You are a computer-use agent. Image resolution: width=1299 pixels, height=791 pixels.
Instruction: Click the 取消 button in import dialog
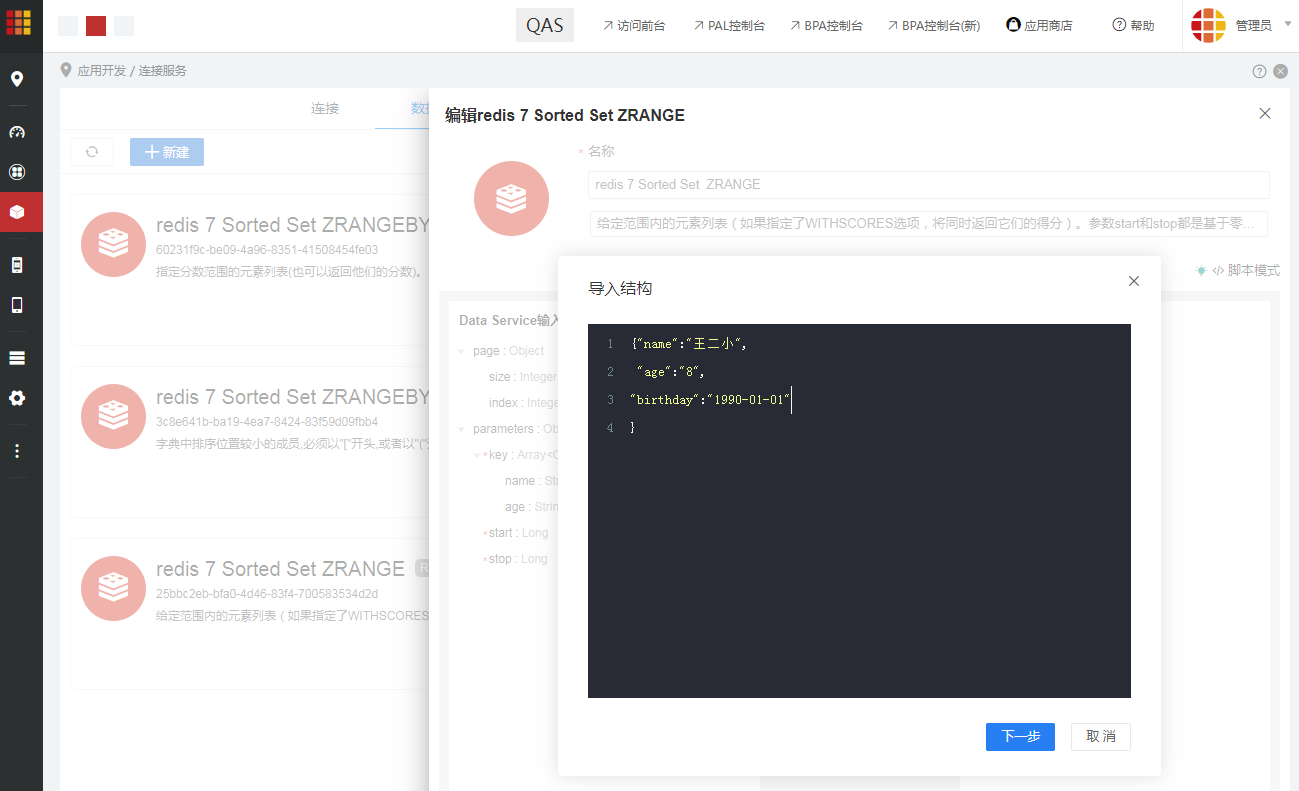[x=1100, y=737]
